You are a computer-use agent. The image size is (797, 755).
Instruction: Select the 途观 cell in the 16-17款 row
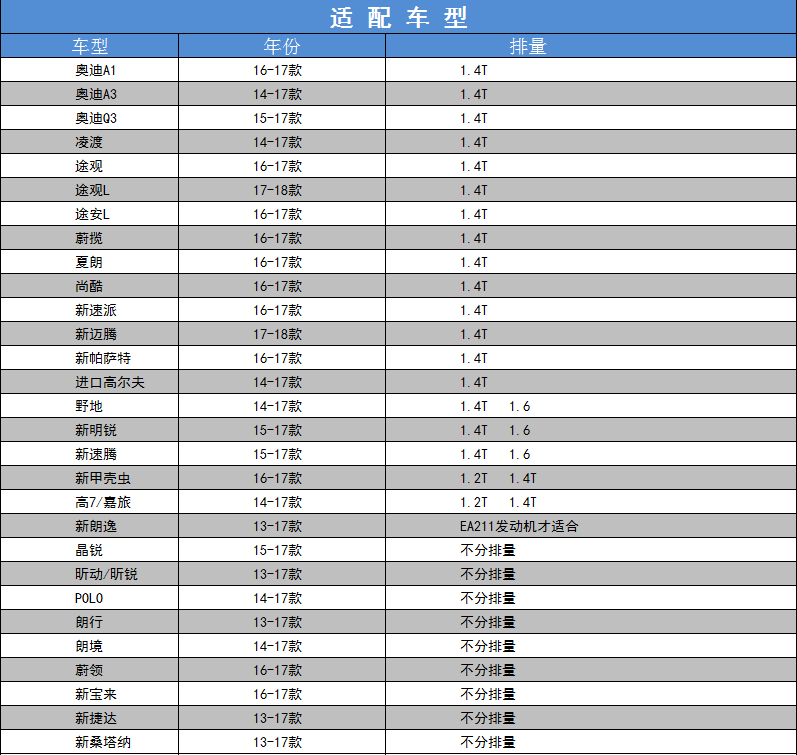[x=89, y=166]
